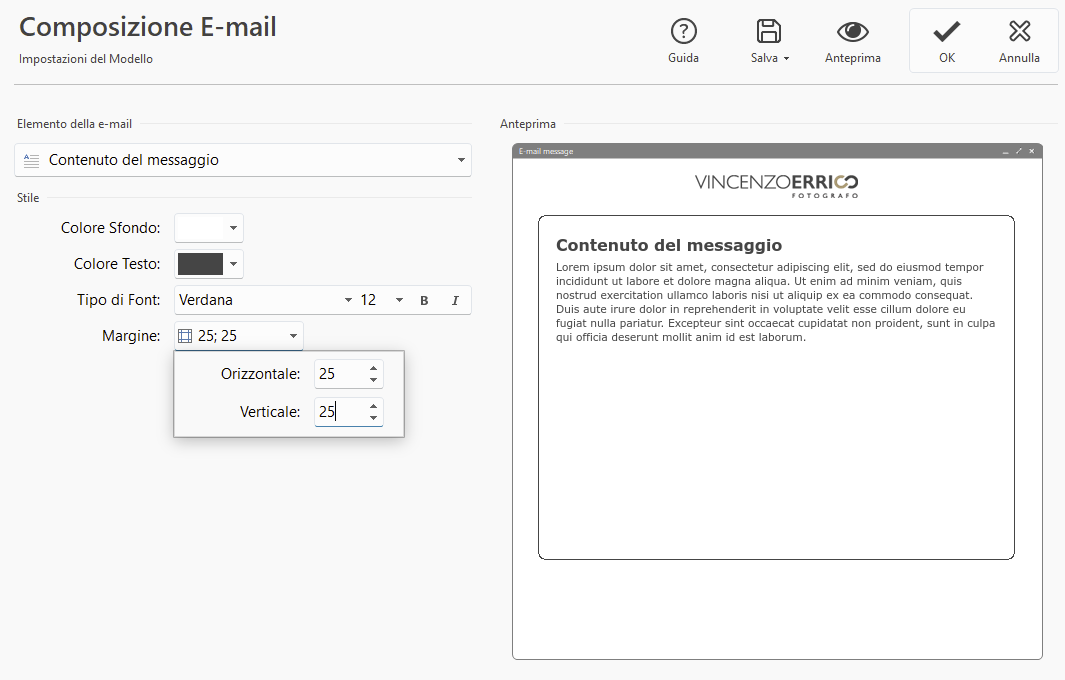Viewport: 1065px width, 680px height.
Task: Click the Annulla X icon
Action: (1019, 31)
